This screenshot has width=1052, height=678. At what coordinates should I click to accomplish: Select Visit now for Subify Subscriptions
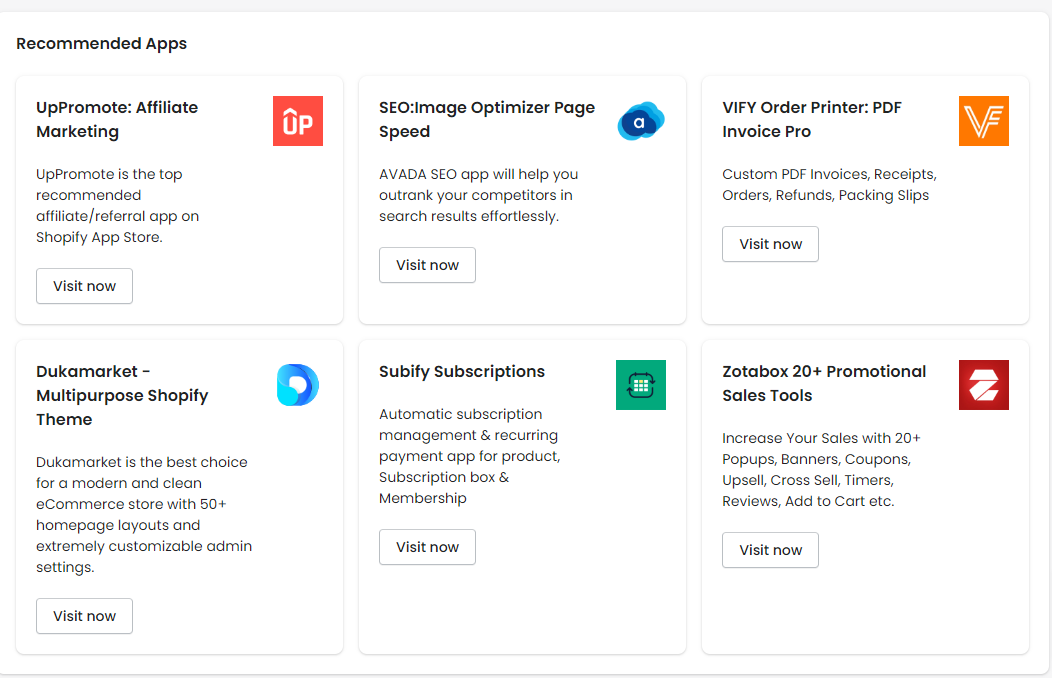427,547
